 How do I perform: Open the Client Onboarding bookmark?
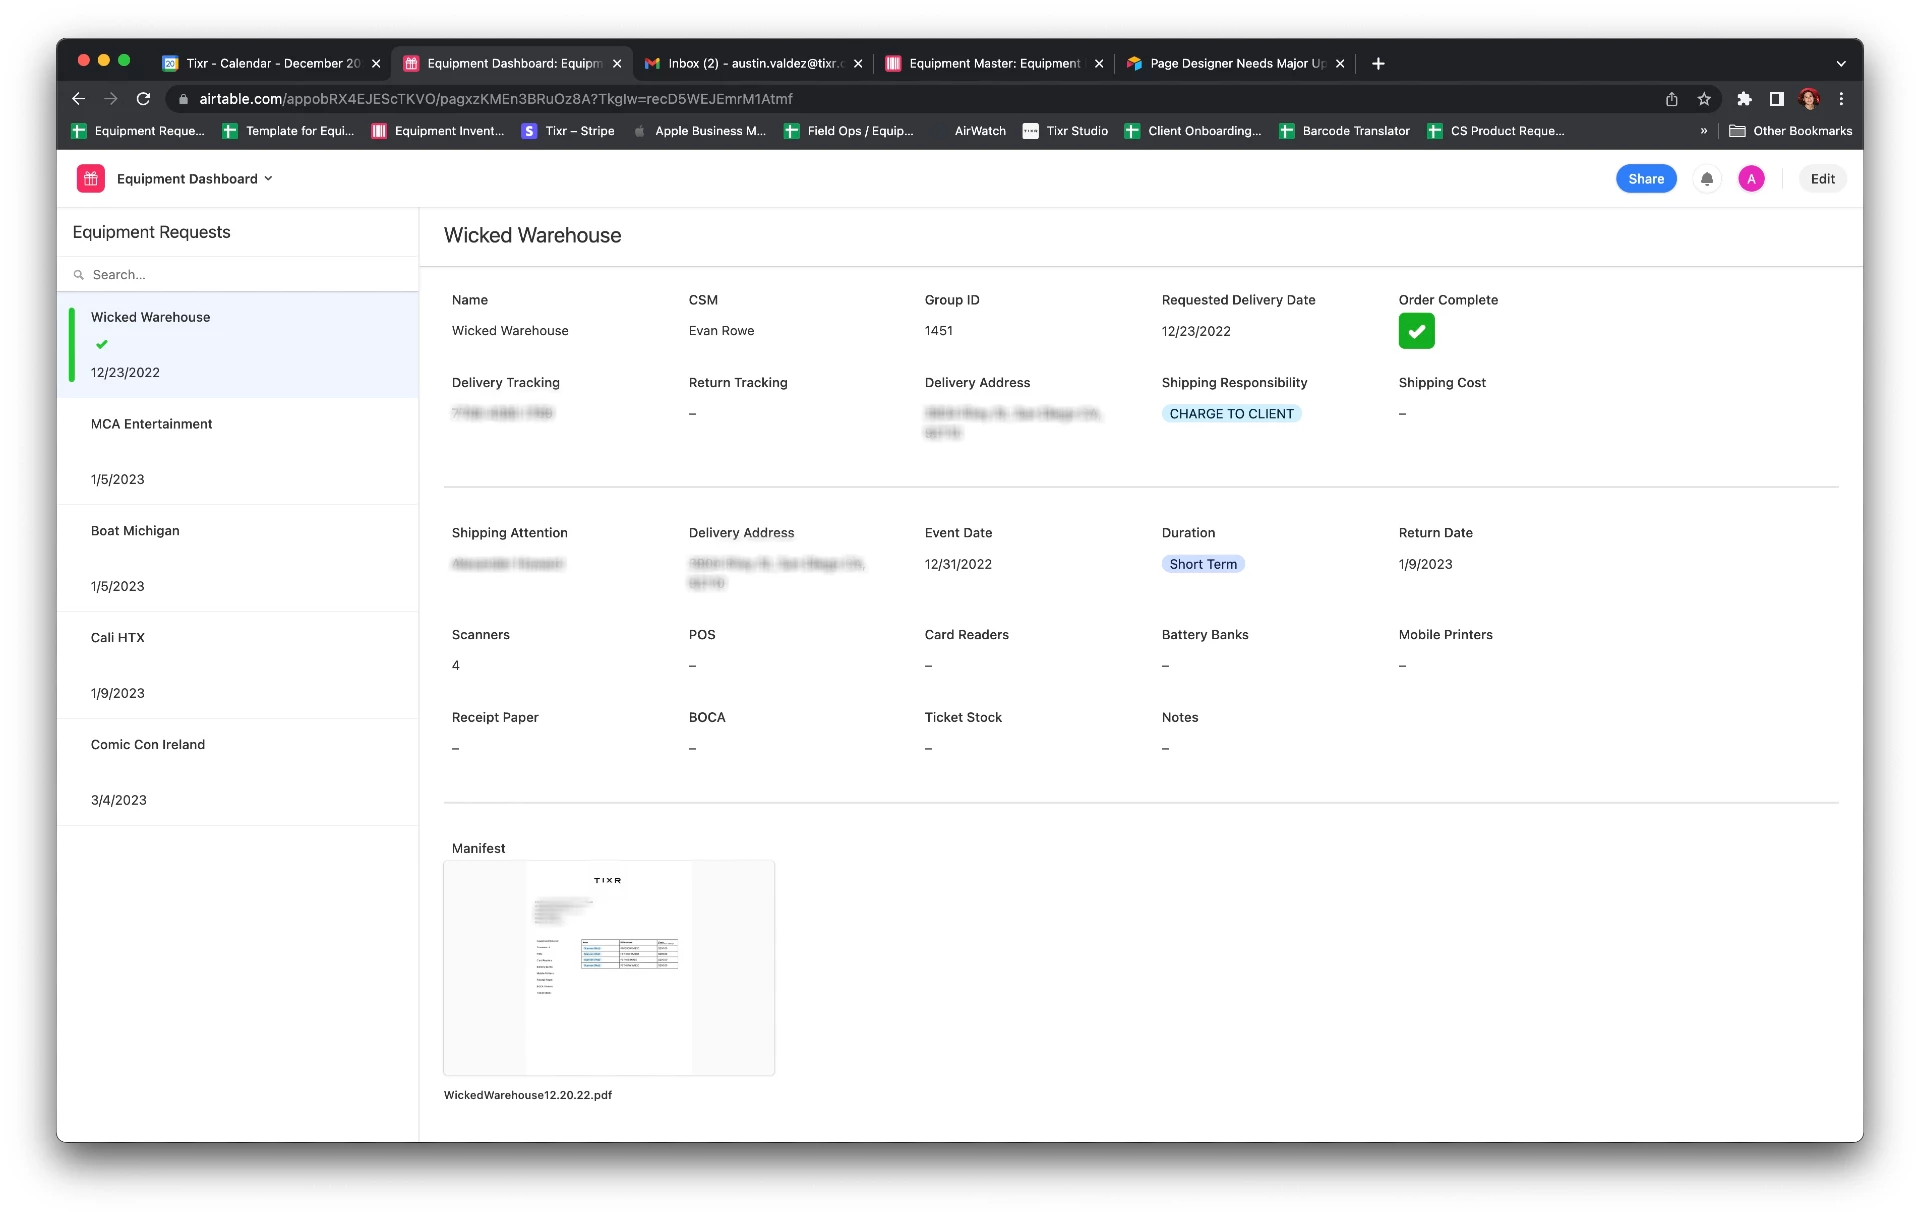[1193, 131]
